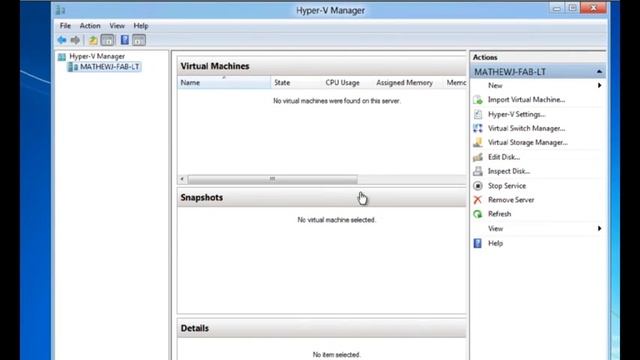Open Virtual Storage Manager... action
640x360 pixels.
point(528,142)
